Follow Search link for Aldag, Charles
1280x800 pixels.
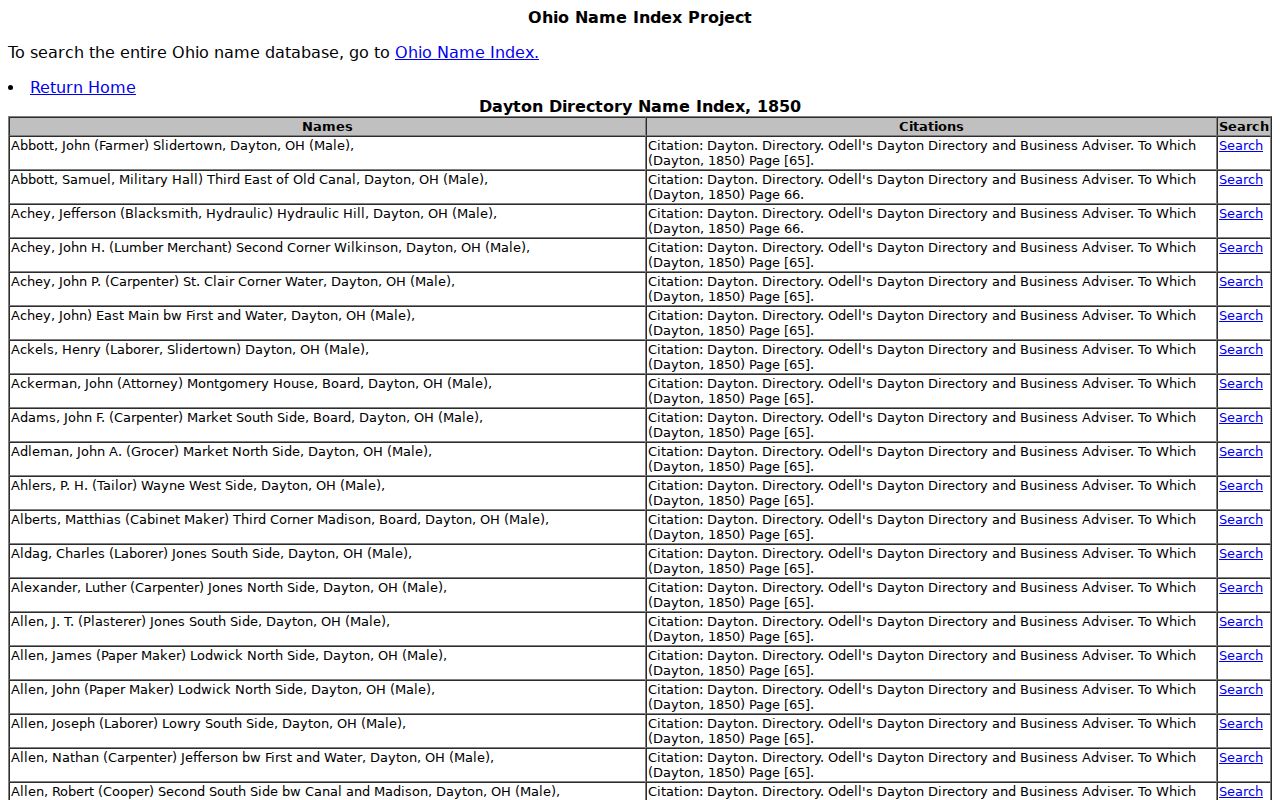[1241, 554]
